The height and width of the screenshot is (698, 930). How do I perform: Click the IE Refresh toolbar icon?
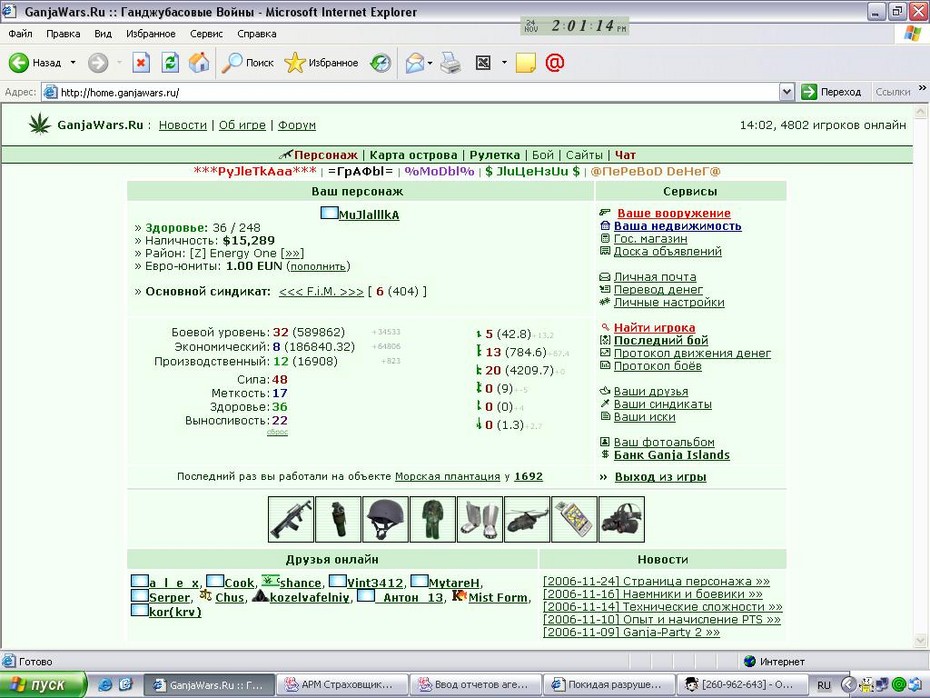click(170, 62)
